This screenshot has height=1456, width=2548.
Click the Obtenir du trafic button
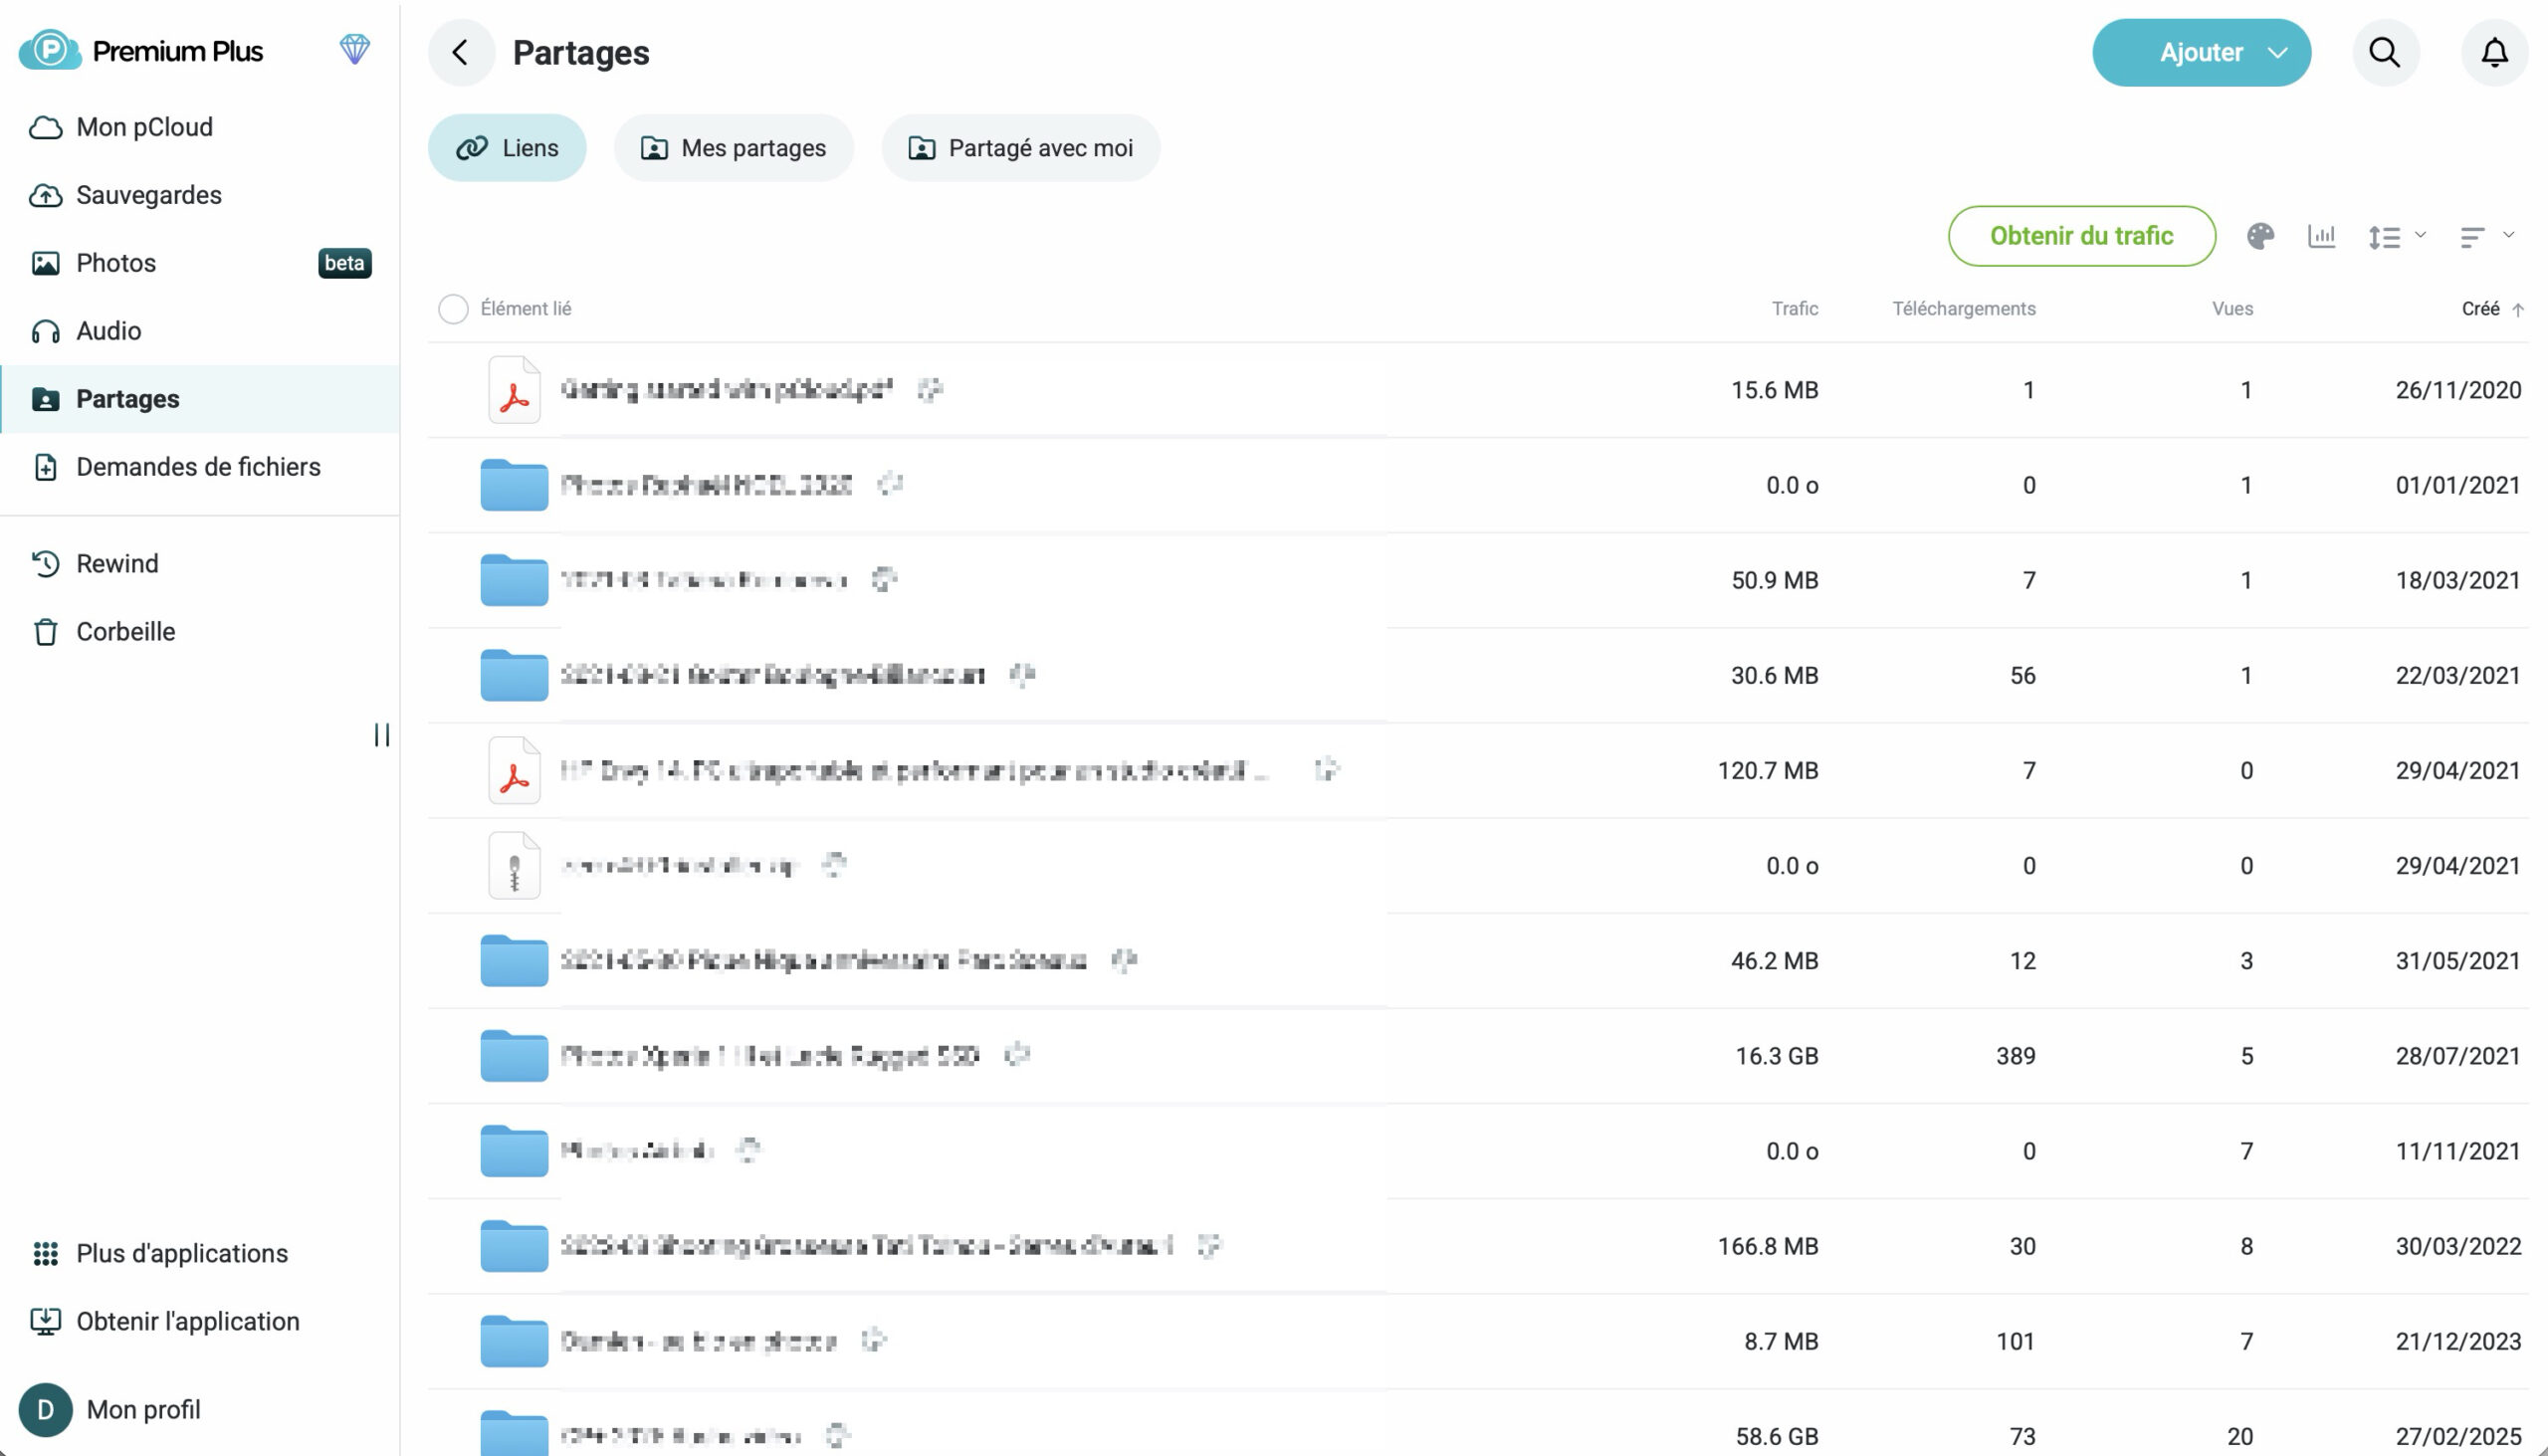(2081, 236)
